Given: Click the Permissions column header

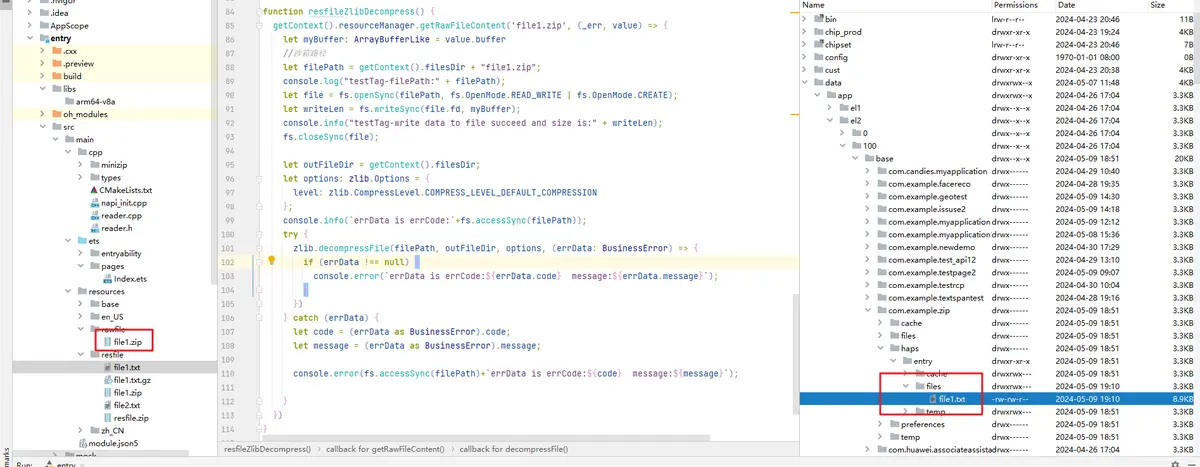Looking at the screenshot, I should (1016, 6).
